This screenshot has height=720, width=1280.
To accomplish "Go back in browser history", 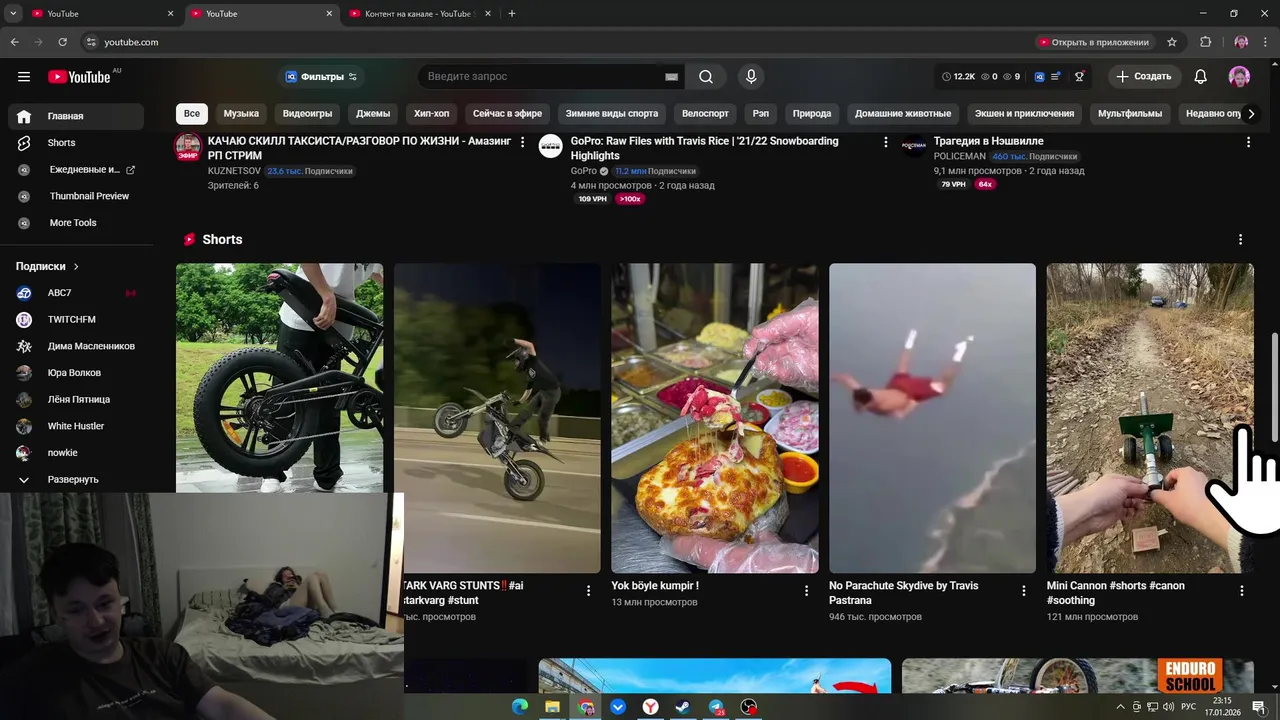I will 14,42.
